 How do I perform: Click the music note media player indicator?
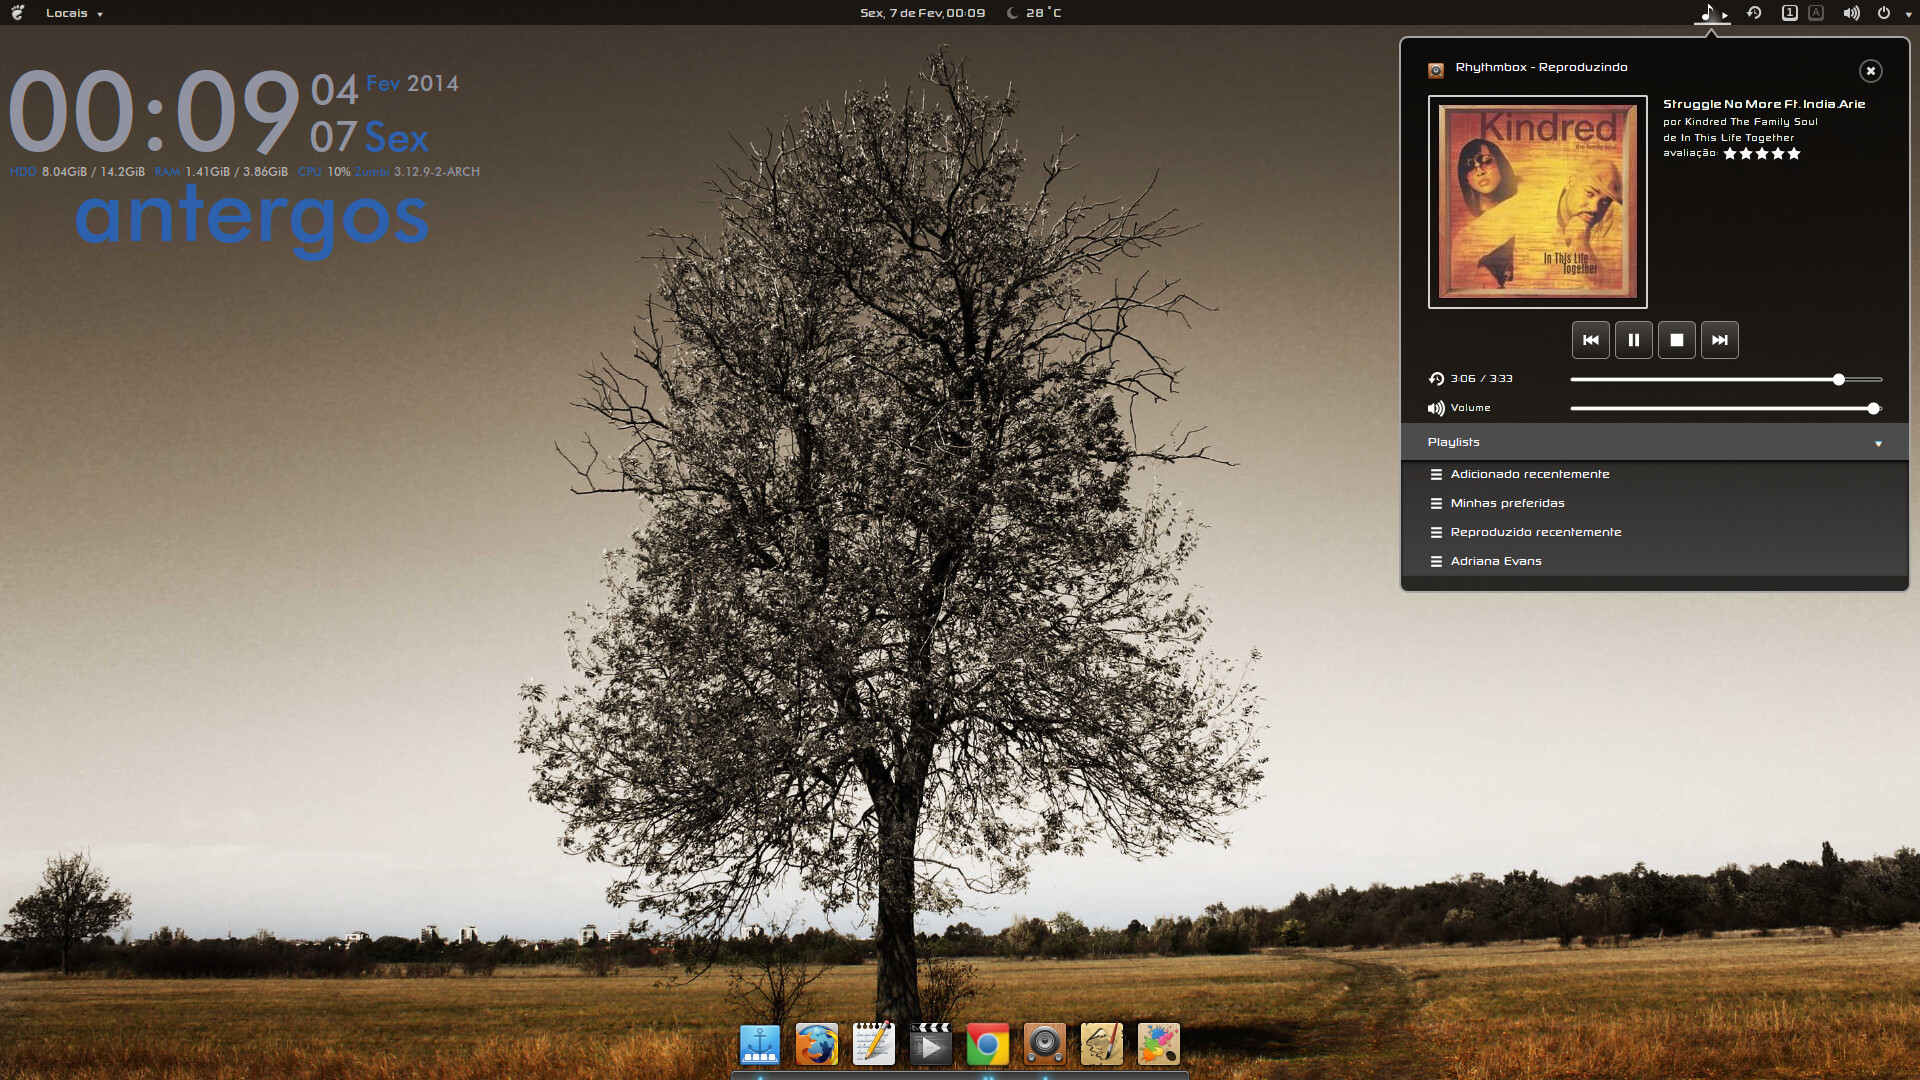[x=1711, y=13]
